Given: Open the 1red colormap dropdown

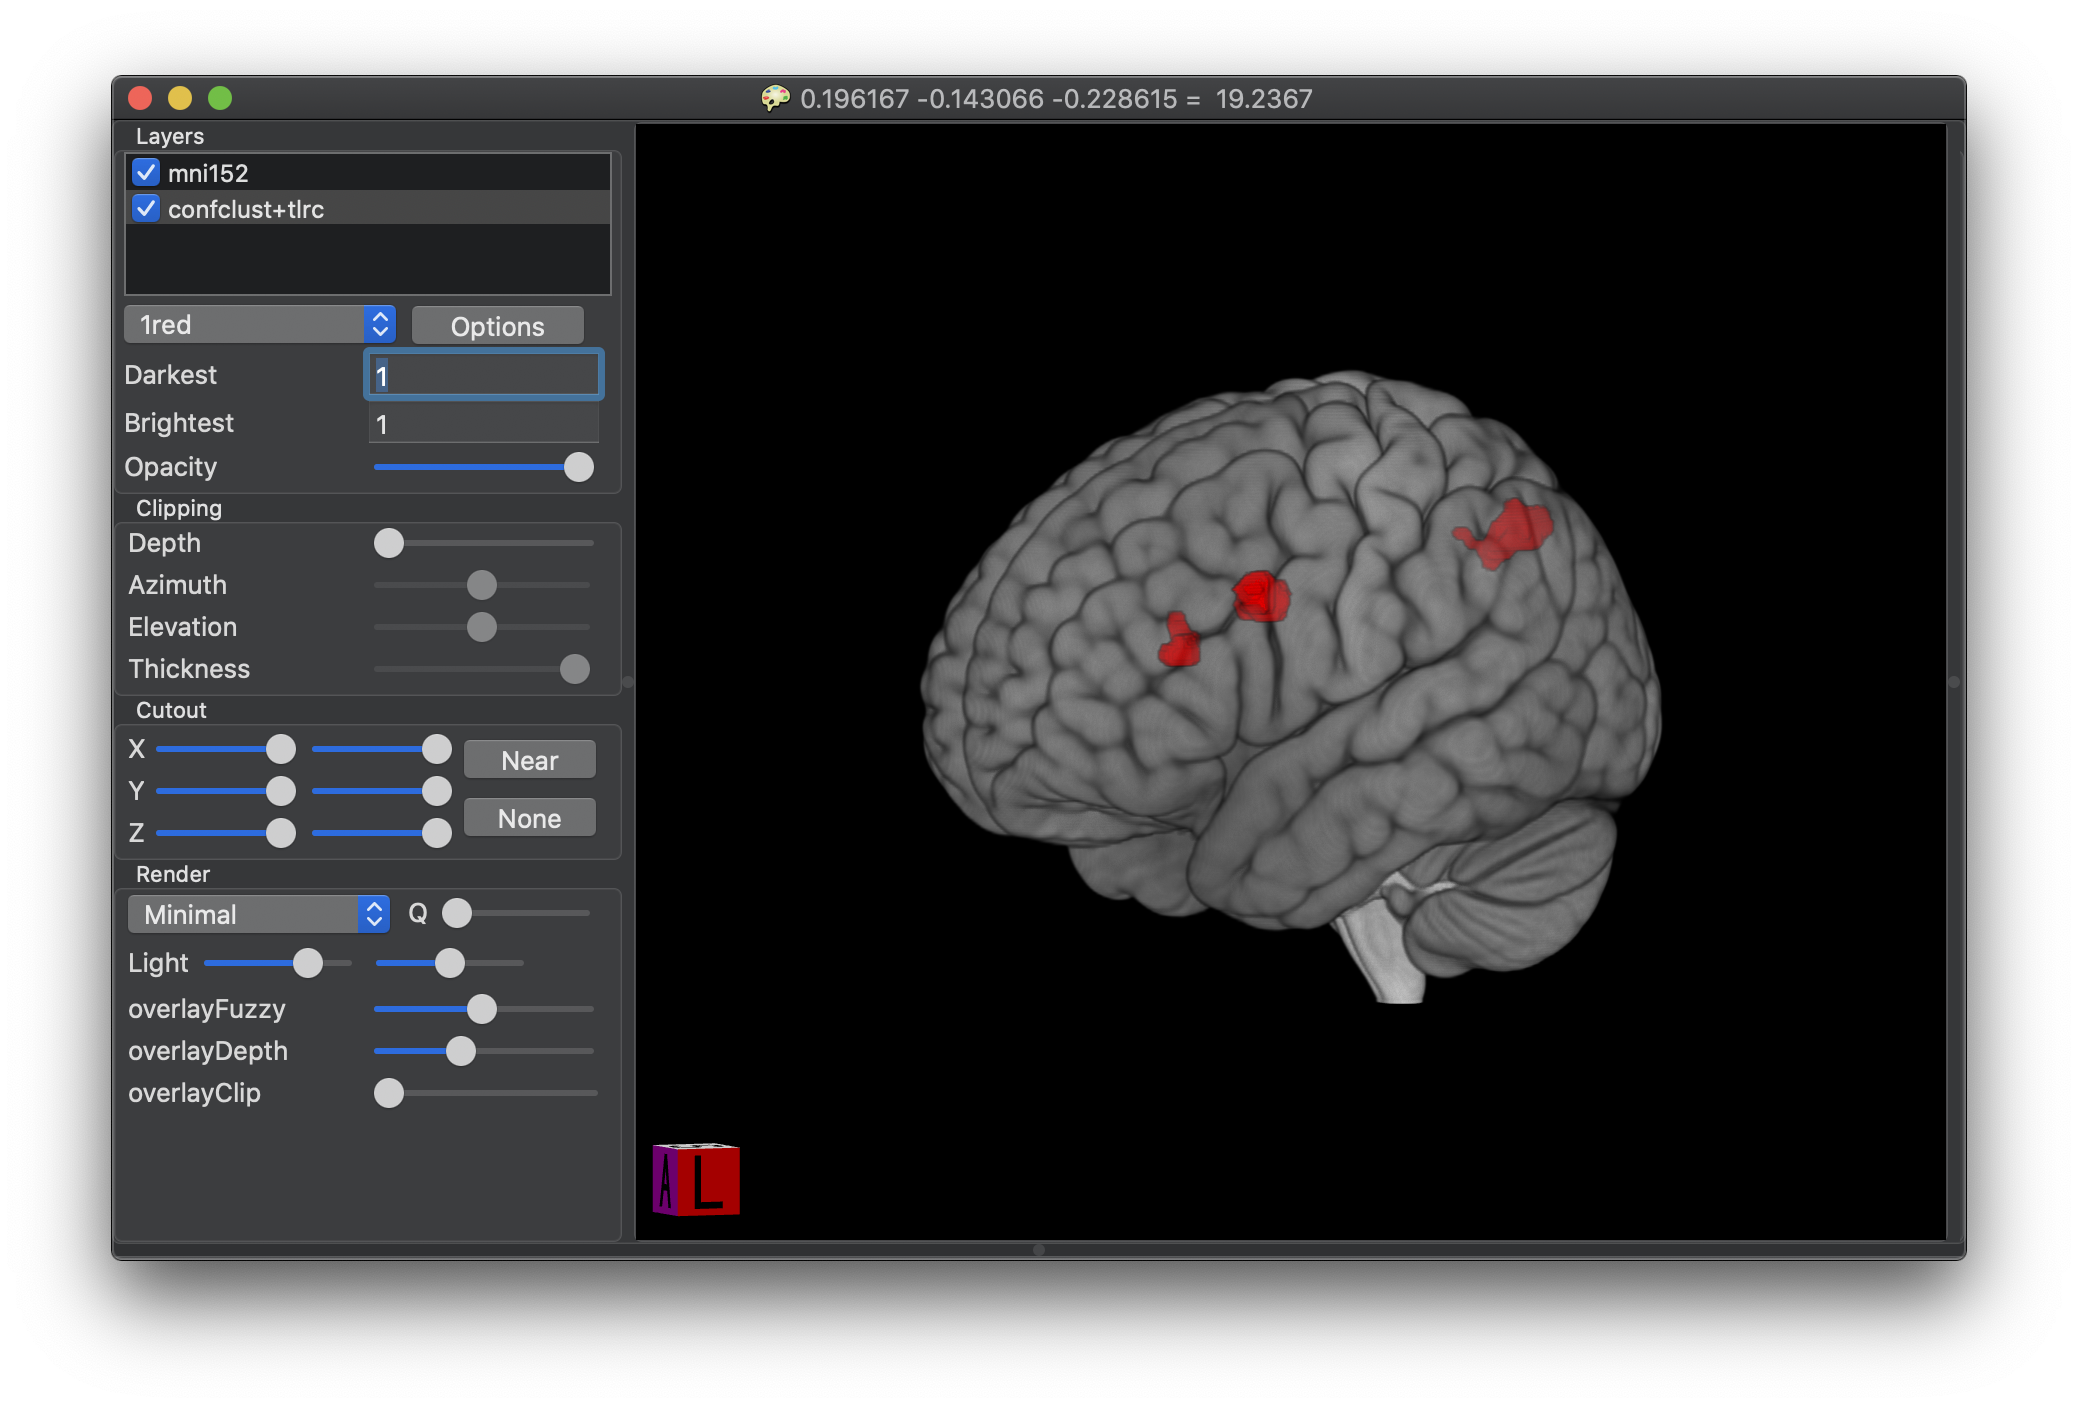Looking at the screenshot, I should 260,325.
